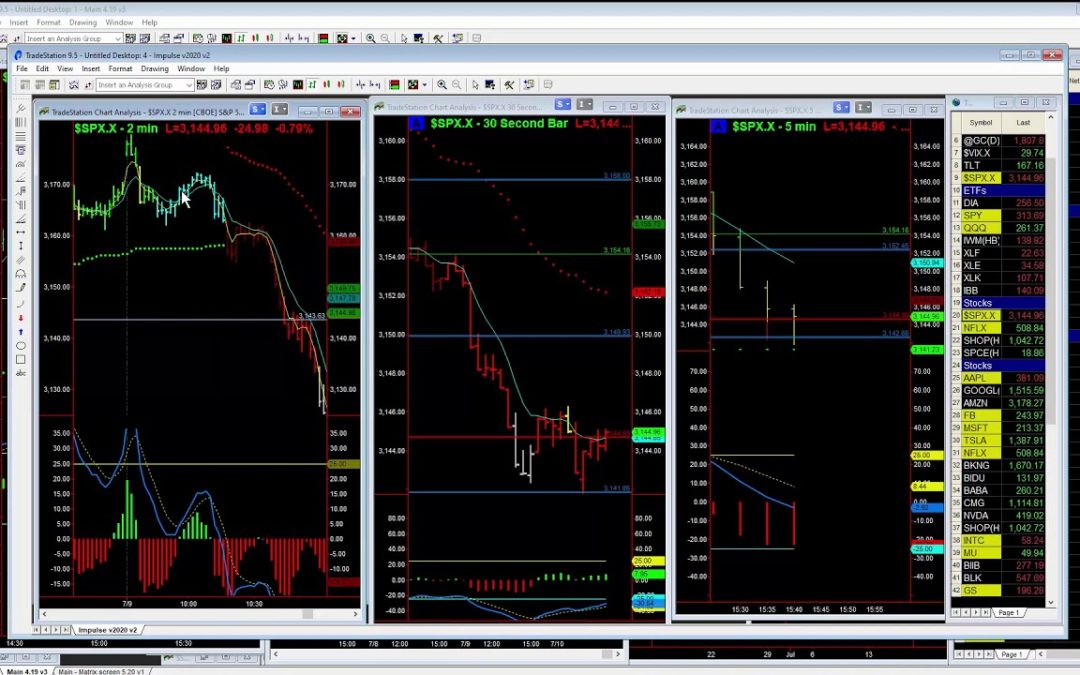Image resolution: width=1080 pixels, height=675 pixels.
Task: Select the vertical double-arrow price tool
Action: coord(21,246)
